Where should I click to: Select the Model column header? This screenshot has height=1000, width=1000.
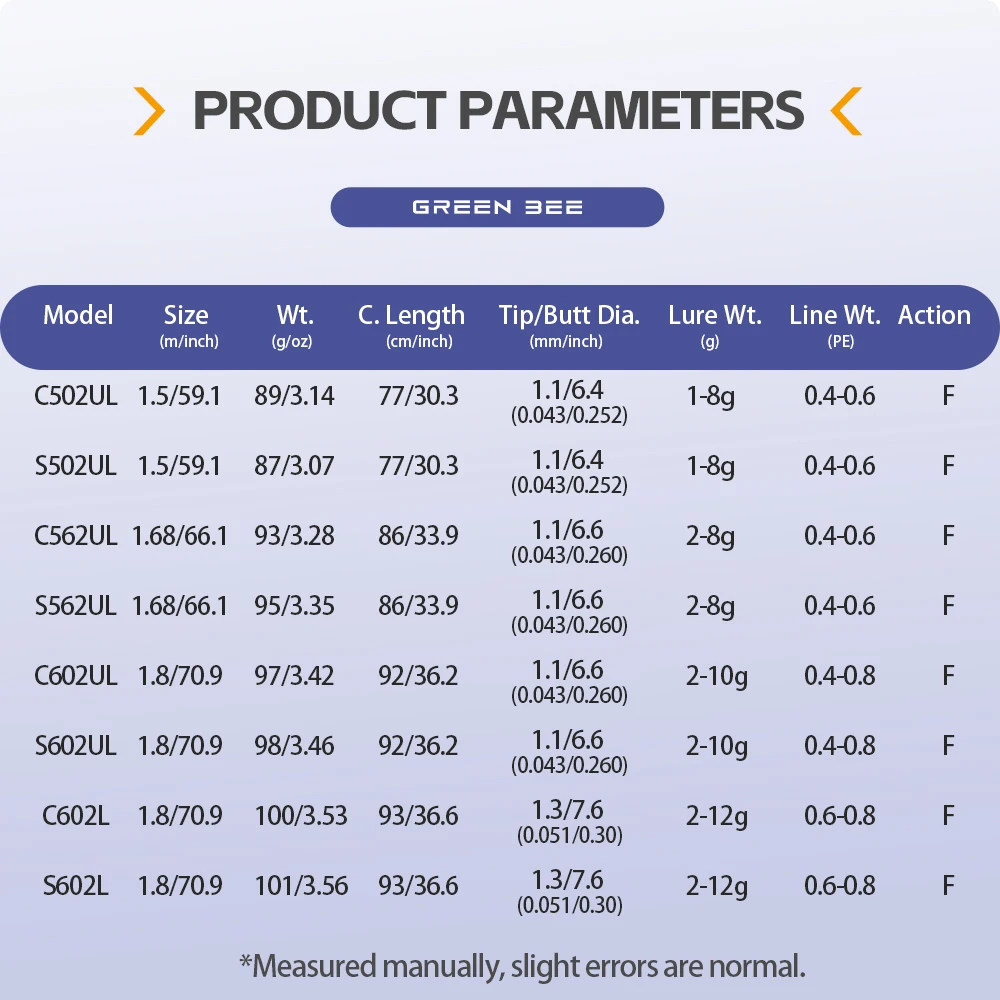(x=78, y=315)
